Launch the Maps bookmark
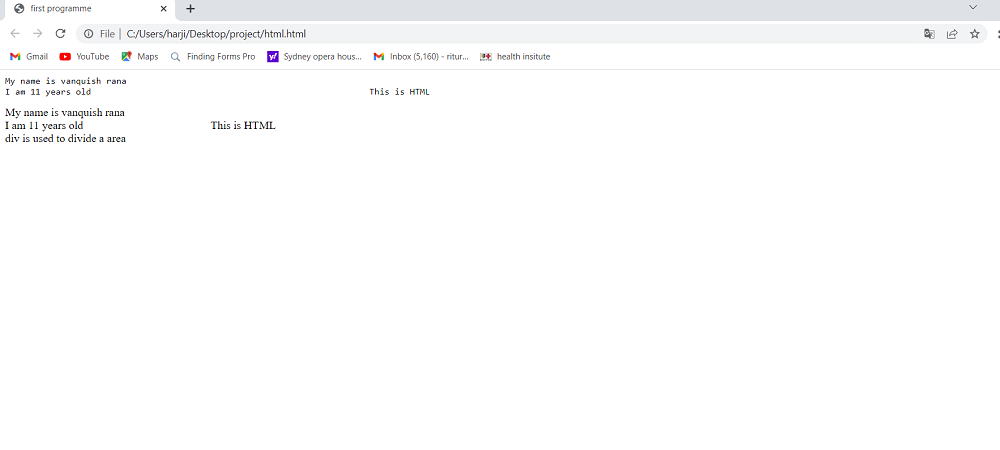This screenshot has width=1000, height=450. tap(140, 57)
